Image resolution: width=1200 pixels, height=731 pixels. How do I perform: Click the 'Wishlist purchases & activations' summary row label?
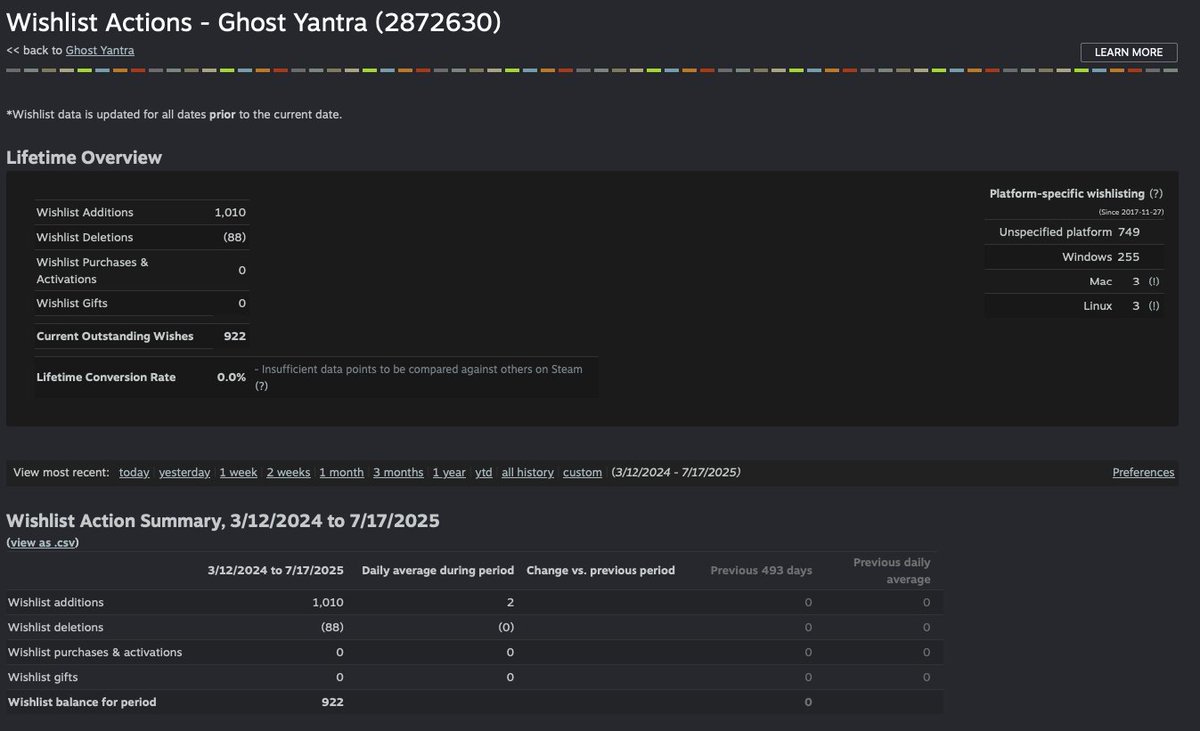coord(95,652)
